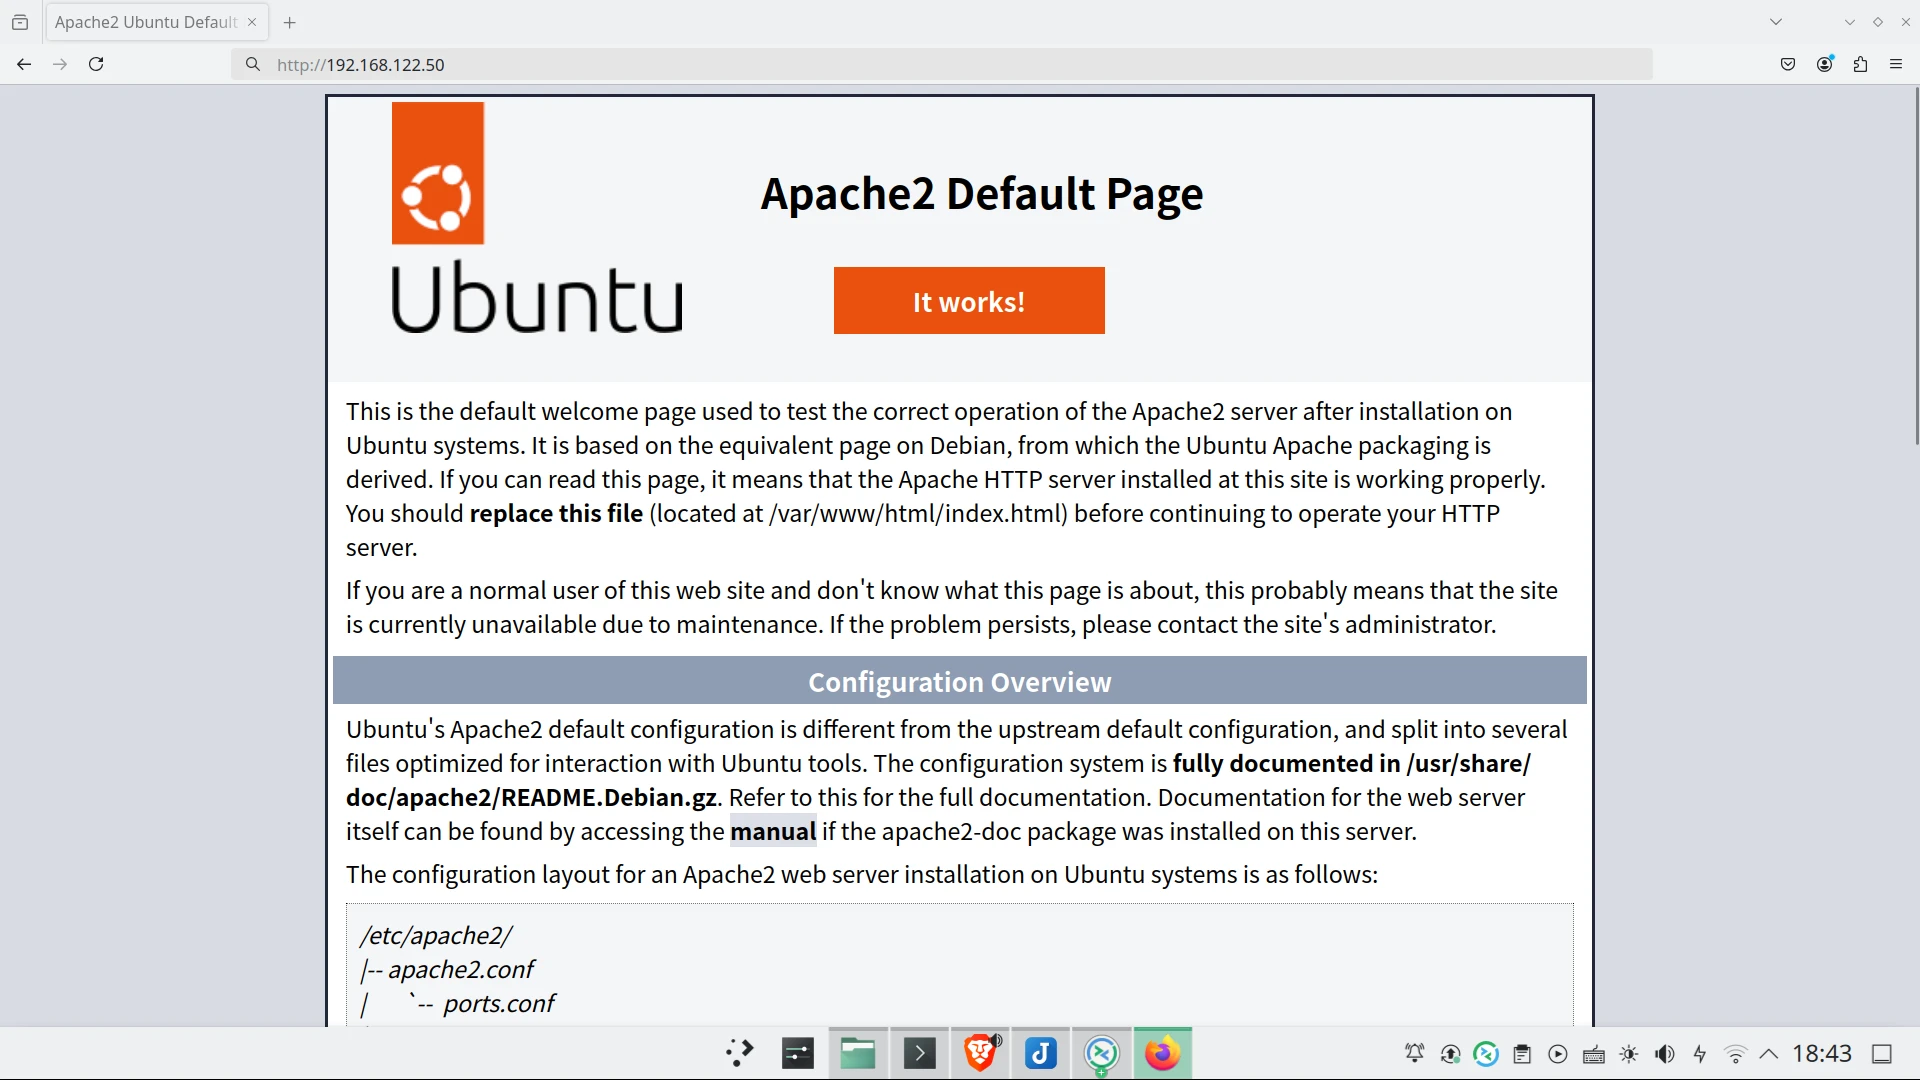Open the file manager from the taskbar
Viewport: 1920px width, 1080px height.
click(857, 1053)
